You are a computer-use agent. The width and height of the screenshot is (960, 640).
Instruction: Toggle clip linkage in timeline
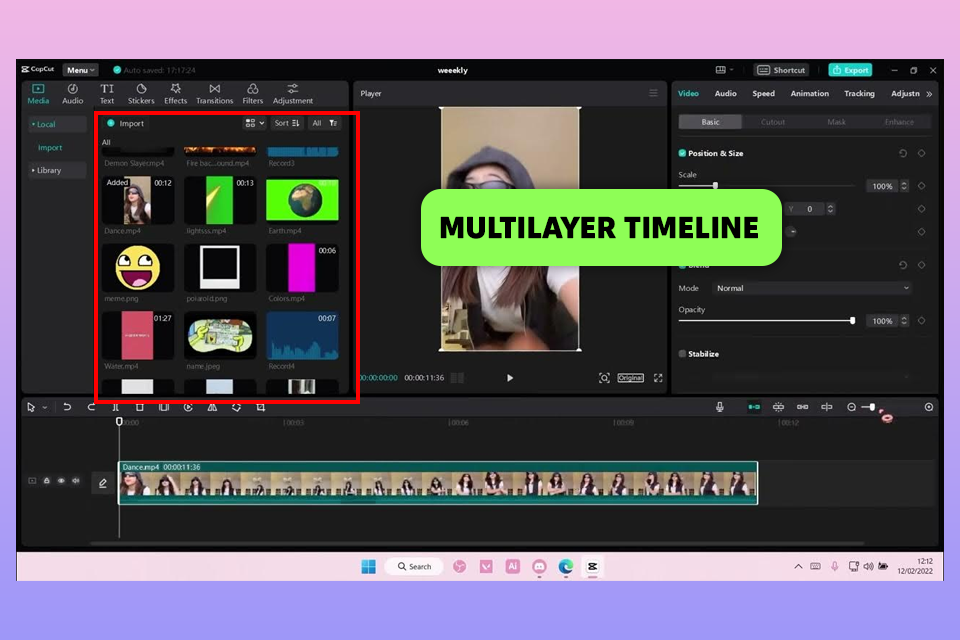pyautogui.click(x=803, y=407)
